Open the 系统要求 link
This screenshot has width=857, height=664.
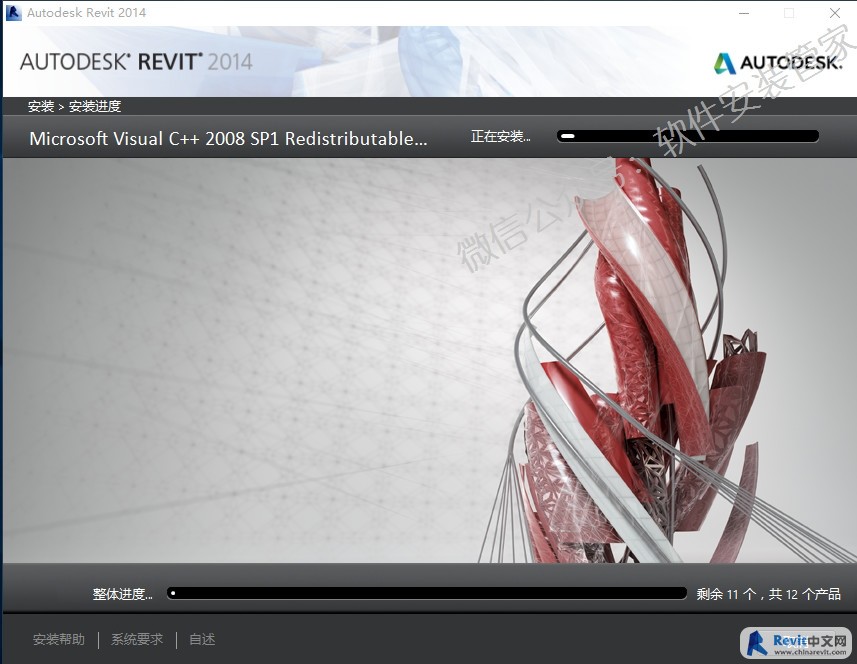[137, 639]
